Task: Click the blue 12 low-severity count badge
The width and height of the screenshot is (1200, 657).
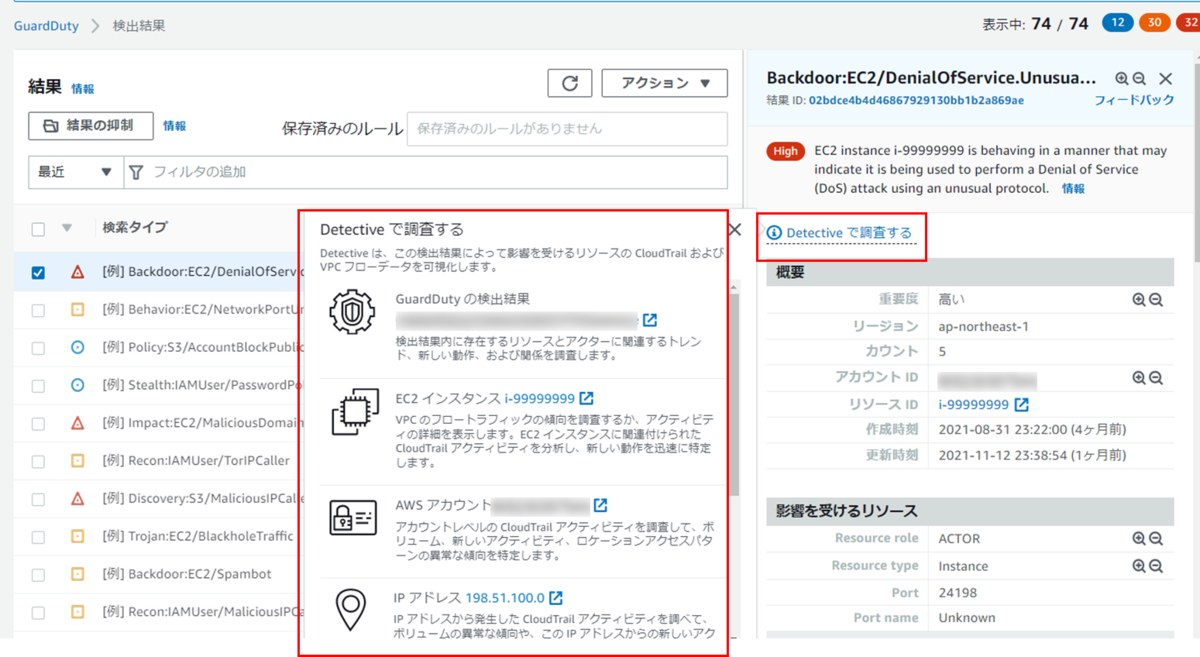Action: click(x=1118, y=22)
